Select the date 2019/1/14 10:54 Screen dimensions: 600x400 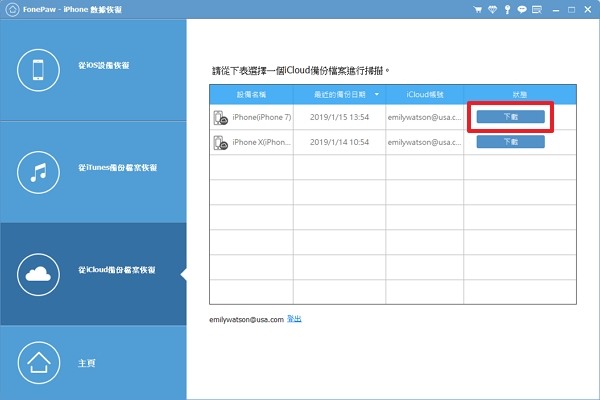click(x=339, y=142)
